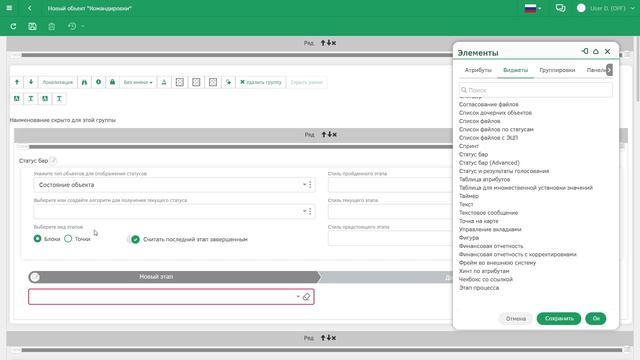The image size is (640, 360).
Task: Expand the history dropdown arrow
Action: [82, 27]
